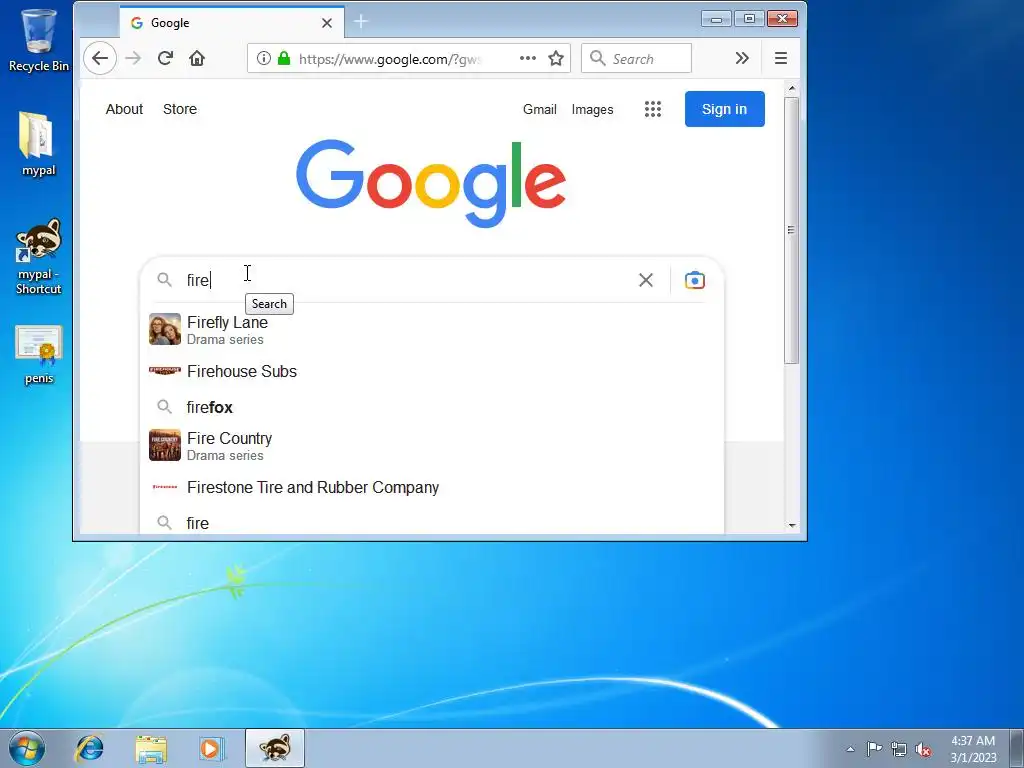Select the mypal - Shortcut desktop icon
This screenshot has width=1024, height=768.
[38, 256]
